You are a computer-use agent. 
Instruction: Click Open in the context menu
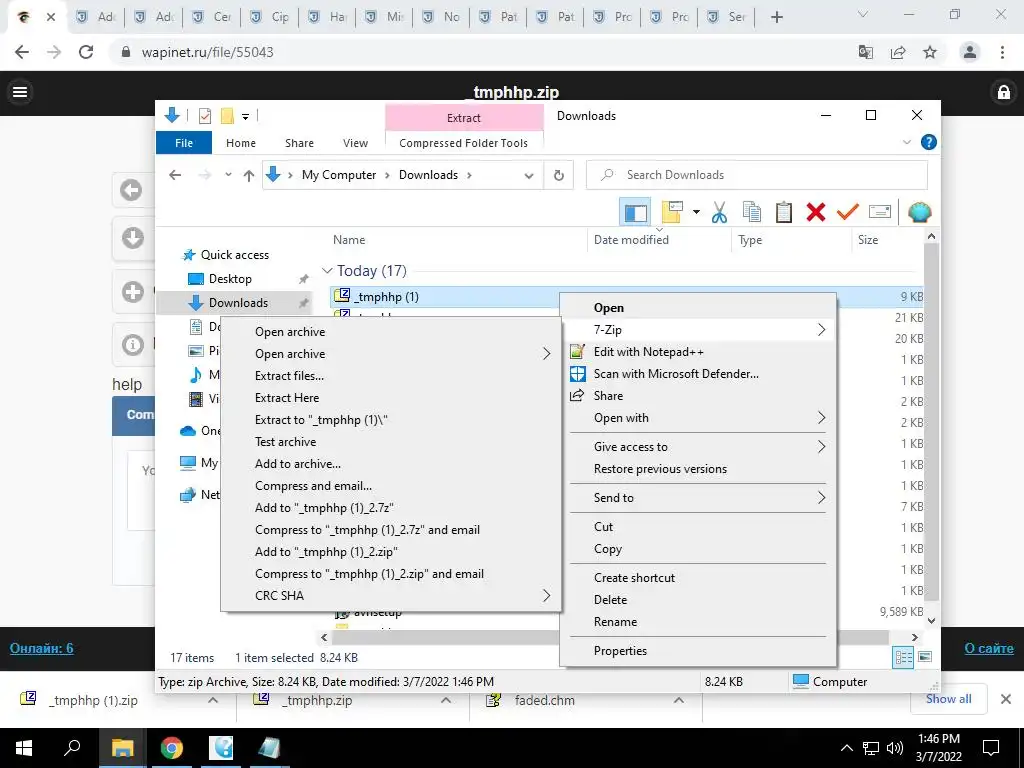698,308
